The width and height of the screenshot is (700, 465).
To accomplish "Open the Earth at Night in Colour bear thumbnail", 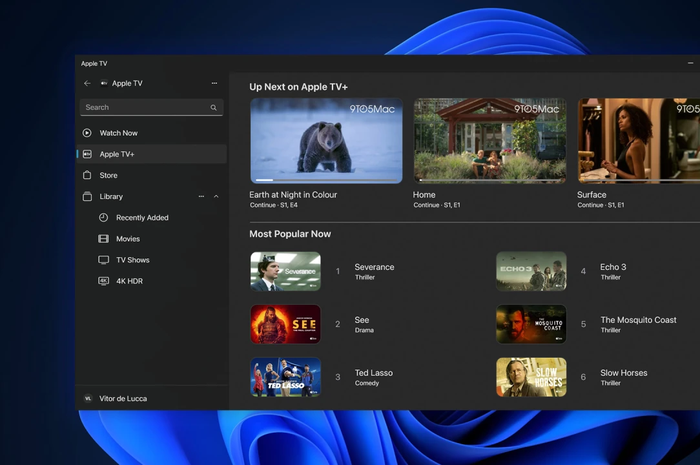I will tap(326, 141).
